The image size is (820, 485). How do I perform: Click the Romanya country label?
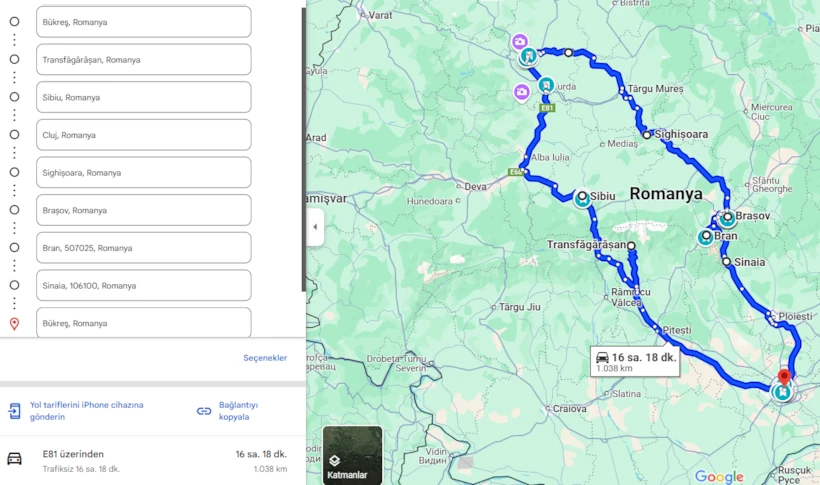click(666, 194)
